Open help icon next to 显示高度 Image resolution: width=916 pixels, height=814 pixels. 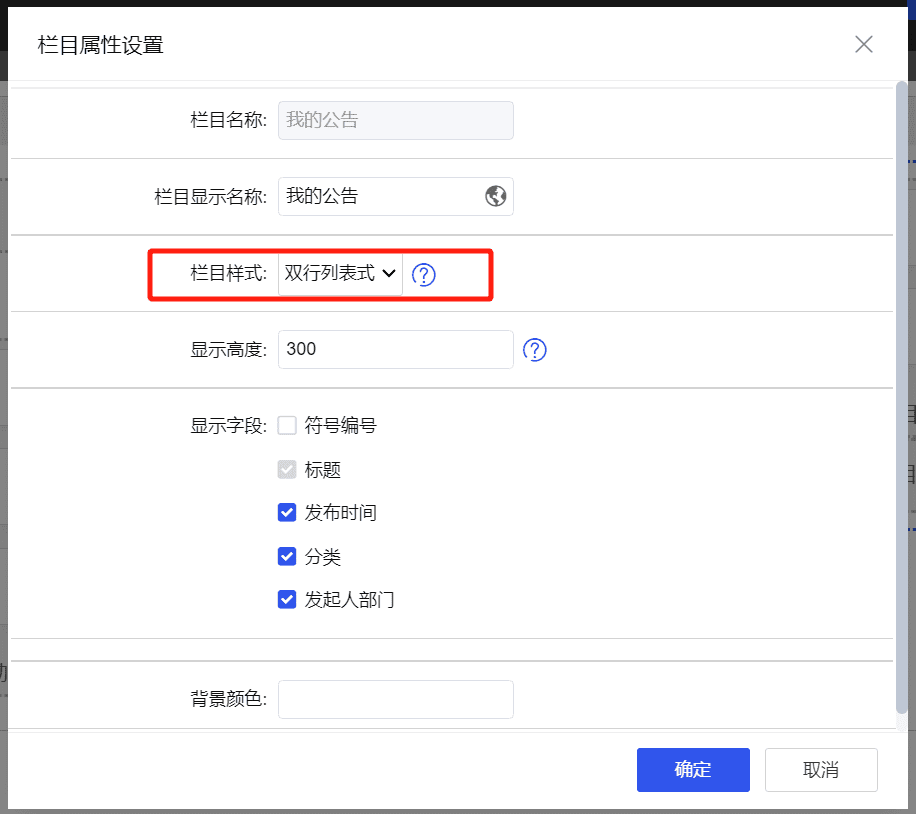click(x=535, y=350)
